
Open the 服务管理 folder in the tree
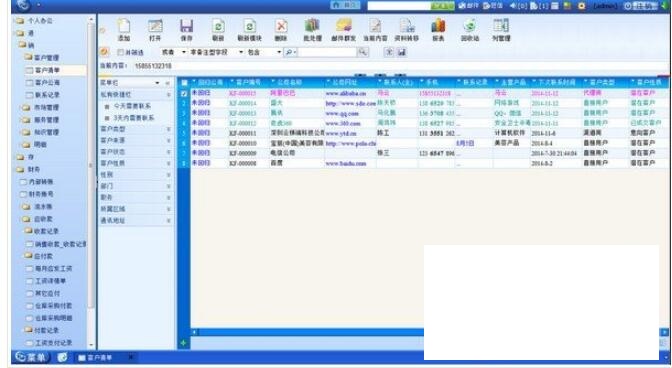click(x=46, y=120)
